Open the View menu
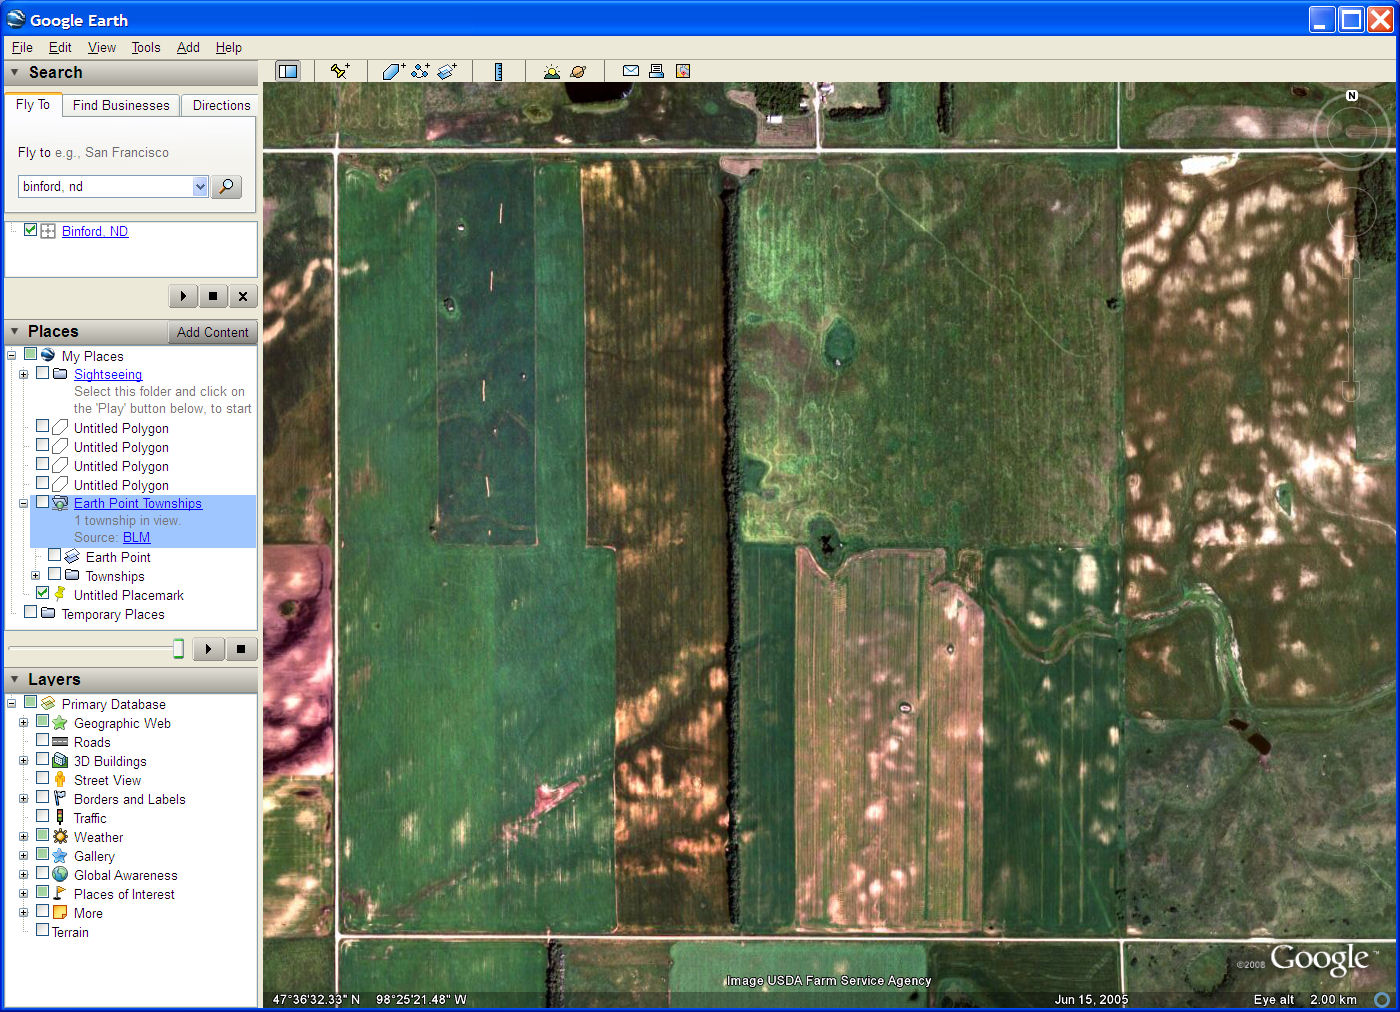This screenshot has height=1012, width=1400. point(102,47)
